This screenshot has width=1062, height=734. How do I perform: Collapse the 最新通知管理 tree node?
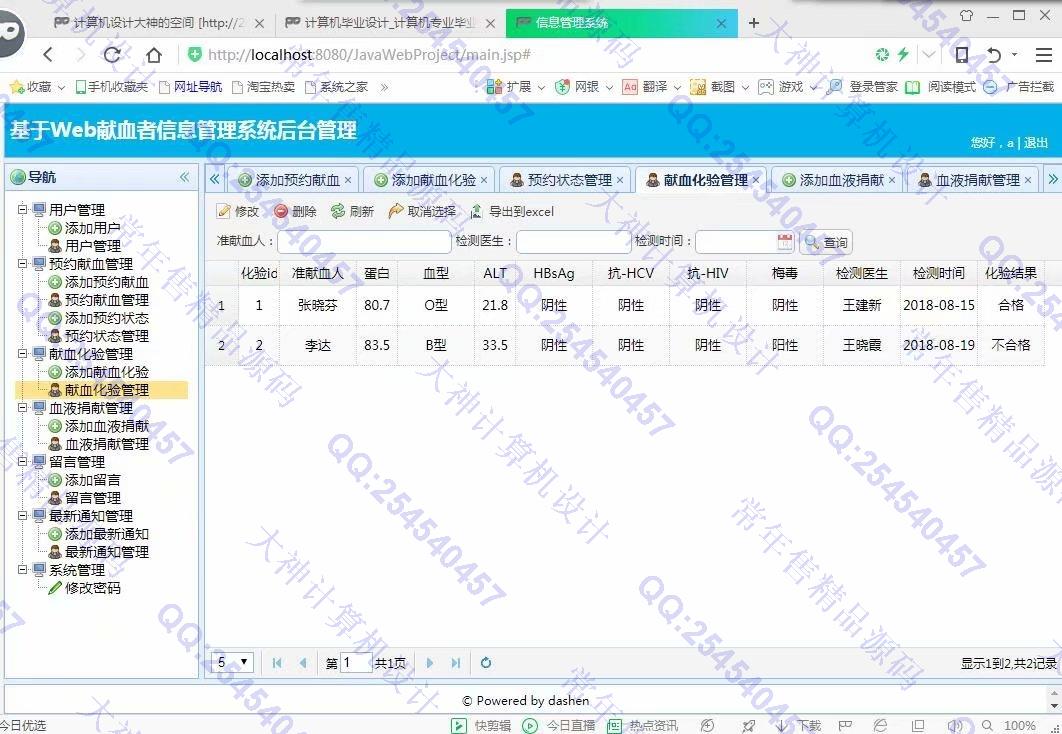(22, 515)
